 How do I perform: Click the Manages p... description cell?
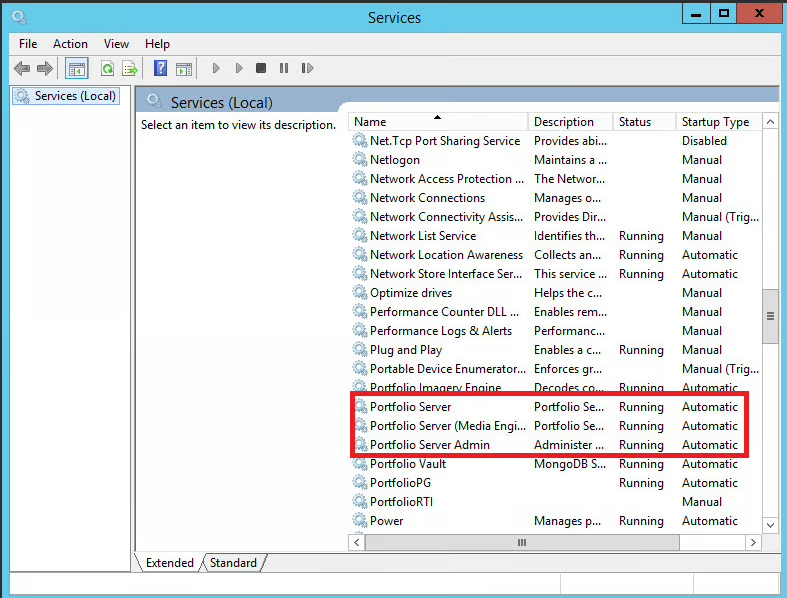pos(567,521)
